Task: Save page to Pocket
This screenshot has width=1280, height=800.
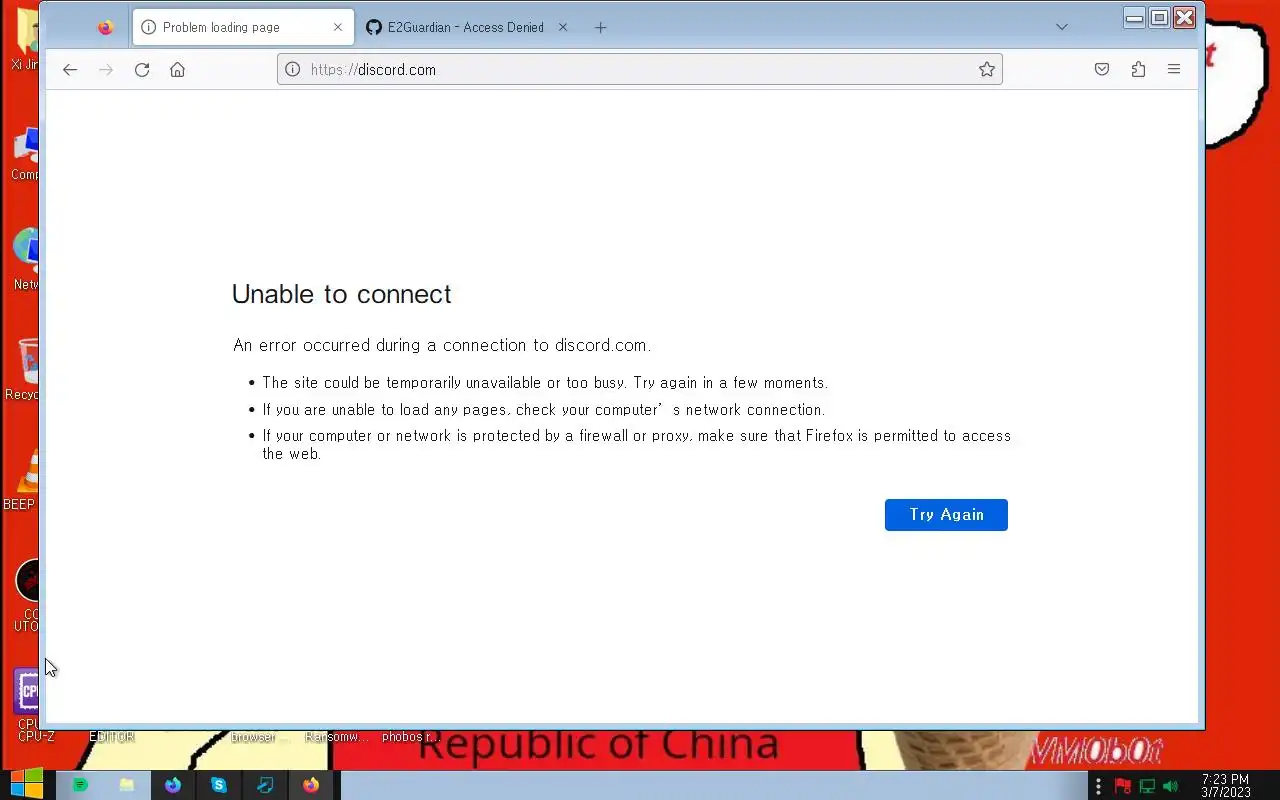Action: (1102, 70)
